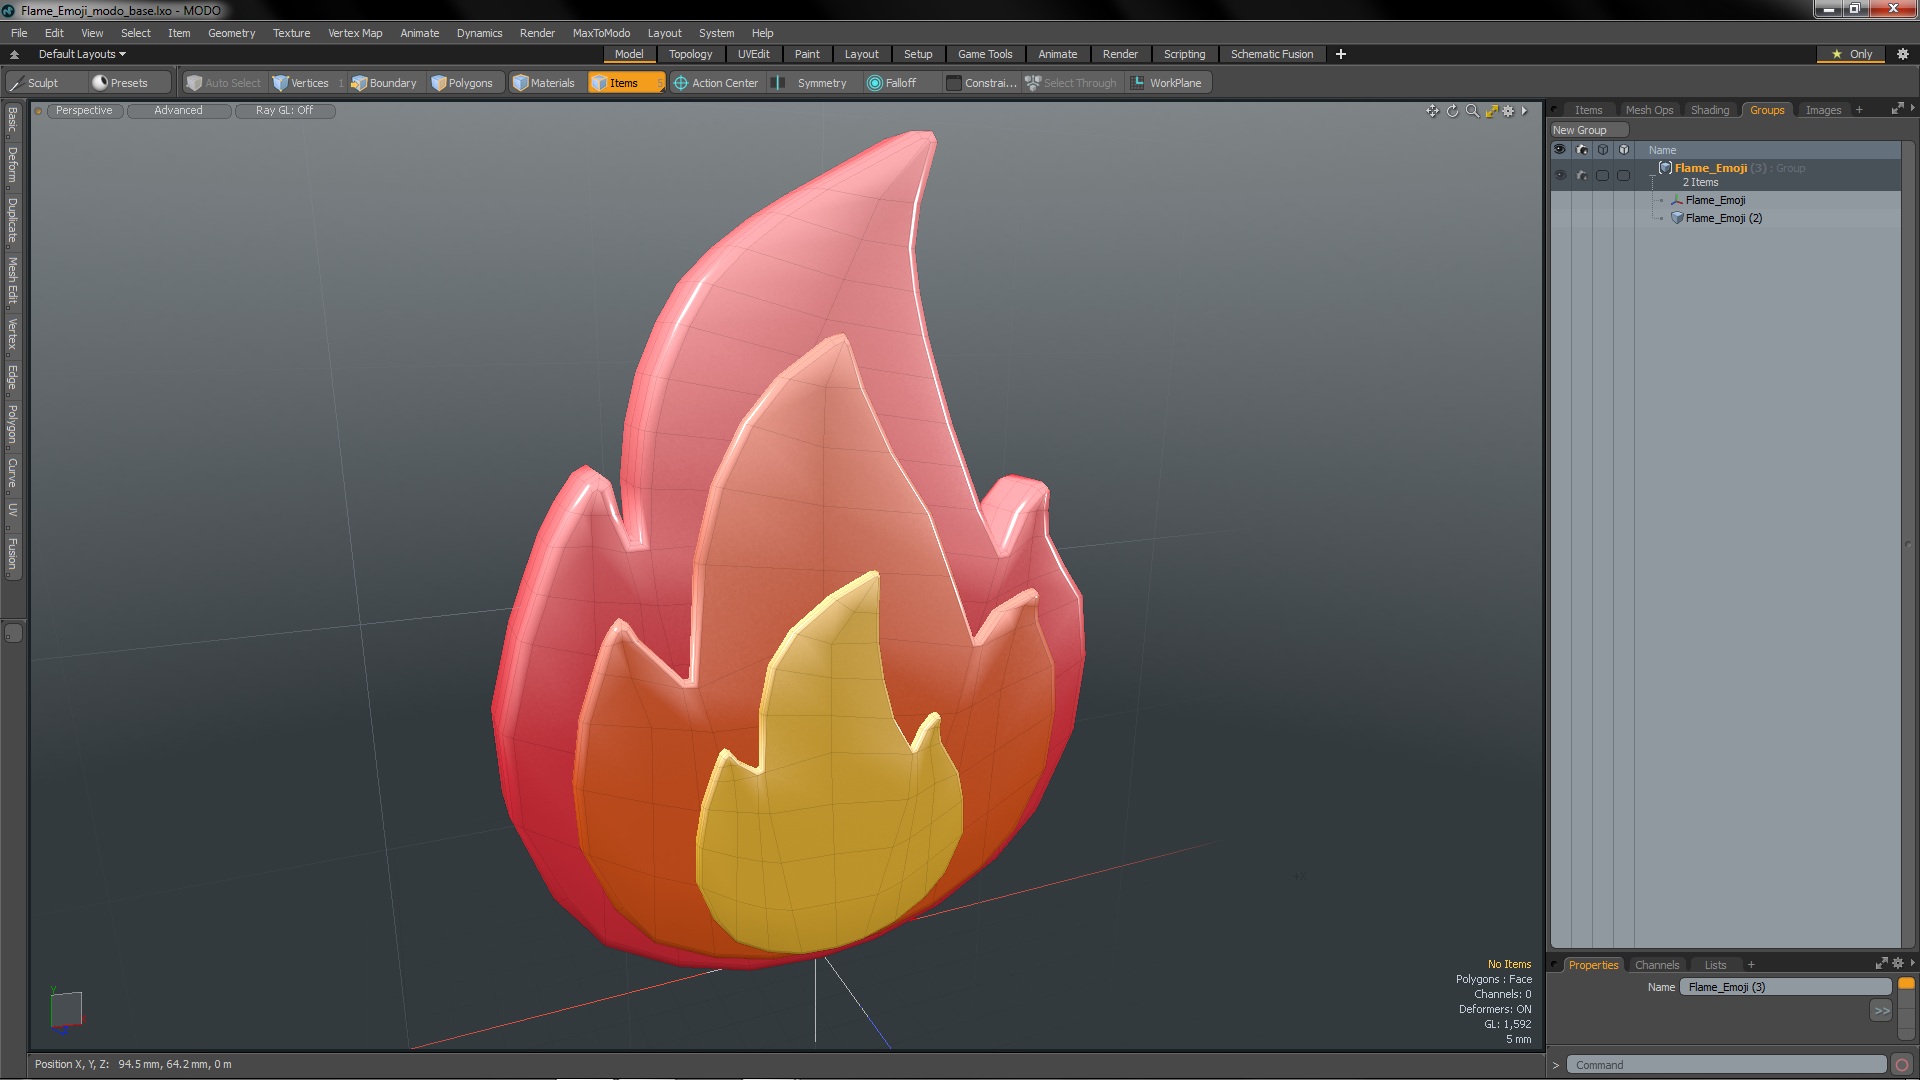Image resolution: width=1920 pixels, height=1080 pixels.
Task: Click the New Group button
Action: (x=1588, y=130)
